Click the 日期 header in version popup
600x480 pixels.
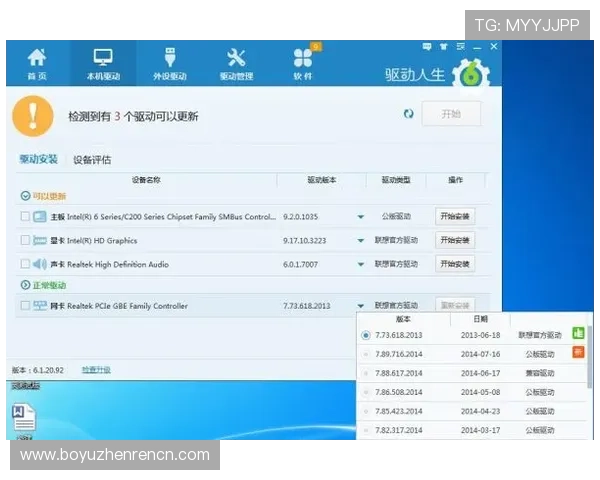click(x=481, y=319)
